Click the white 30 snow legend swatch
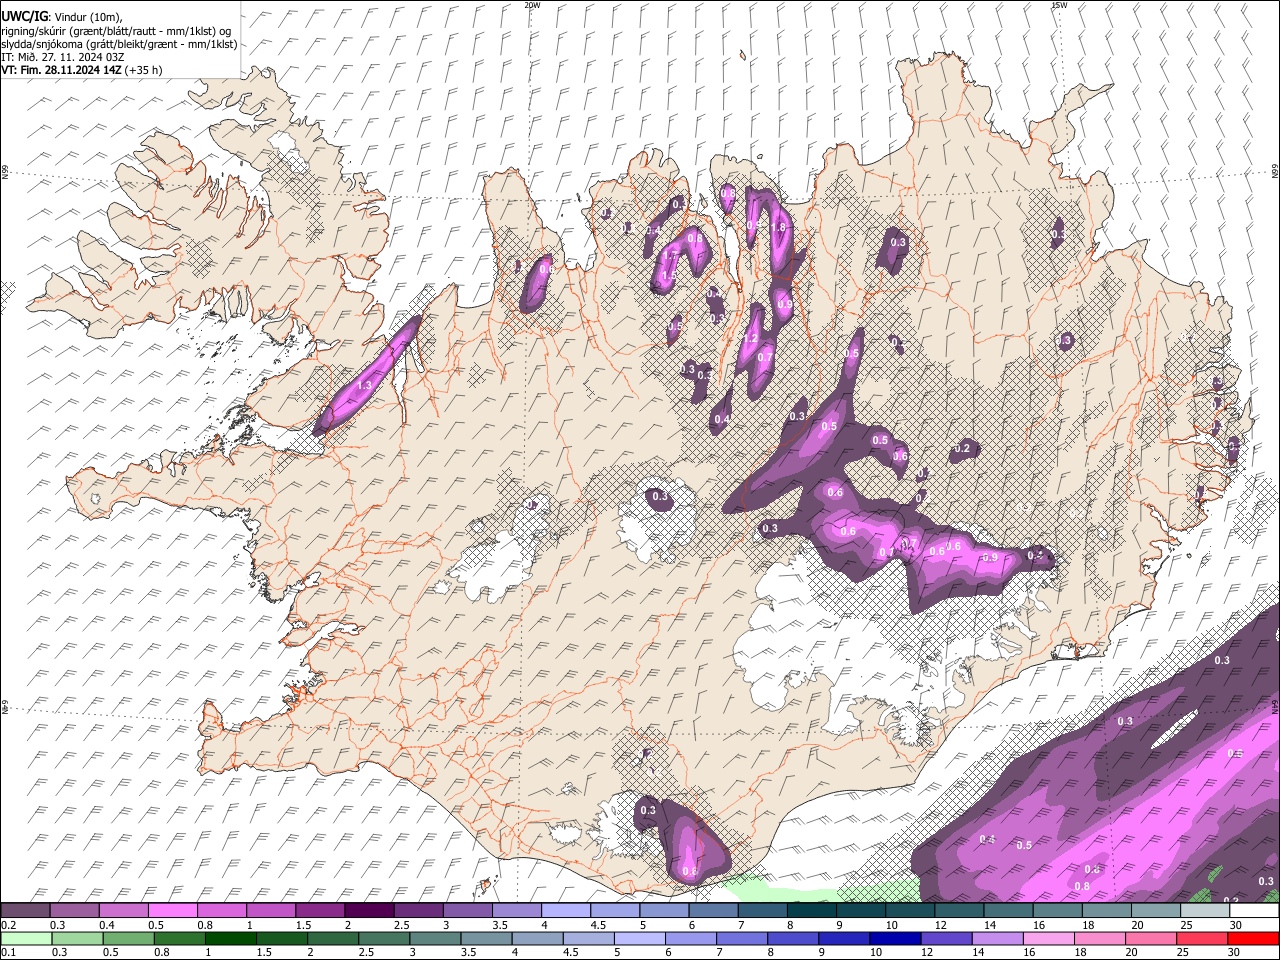The image size is (1280, 960). [1253, 911]
